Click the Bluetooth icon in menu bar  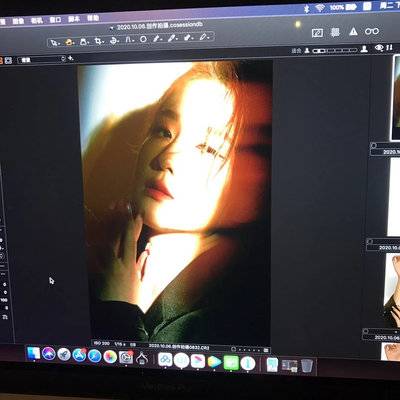tap(307, 9)
